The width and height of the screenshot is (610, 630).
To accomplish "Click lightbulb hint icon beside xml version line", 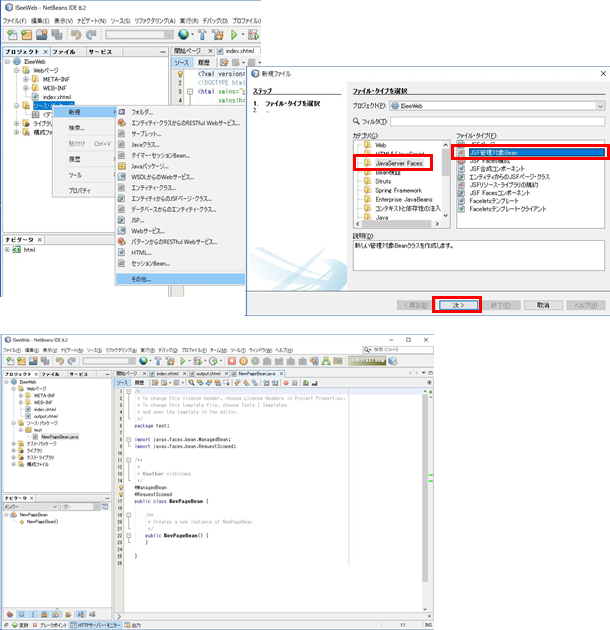I will (180, 74).
